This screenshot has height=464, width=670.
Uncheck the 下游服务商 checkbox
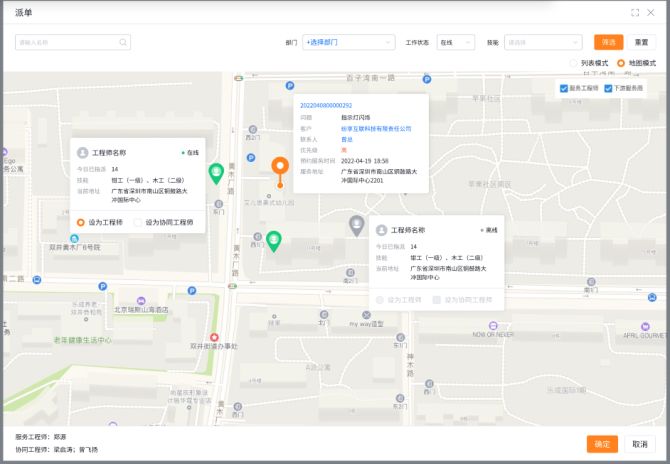point(607,88)
